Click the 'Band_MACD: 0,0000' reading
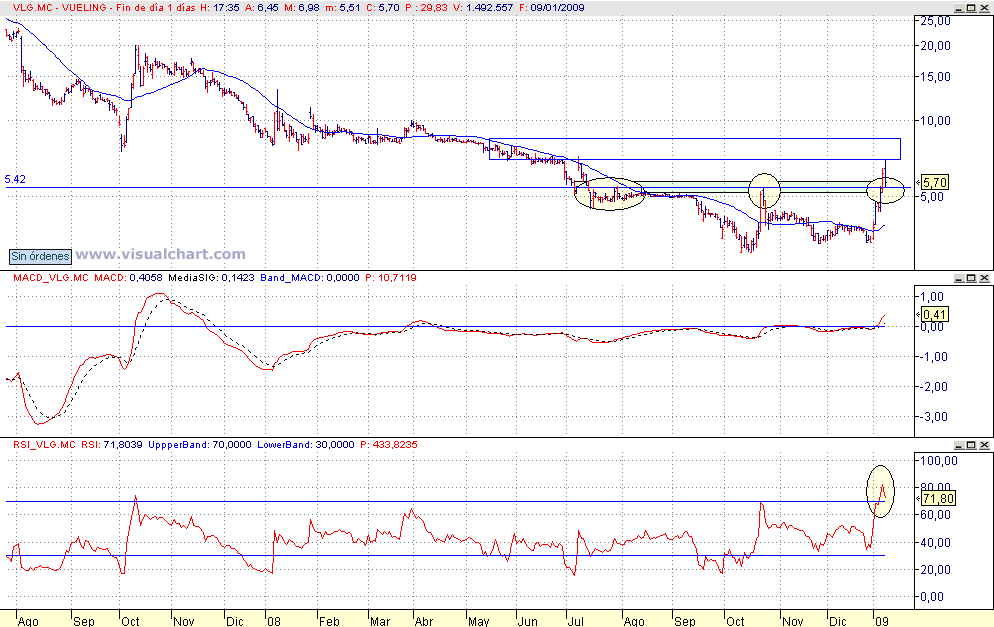The height and width of the screenshot is (627, 994). pyautogui.click(x=310, y=278)
